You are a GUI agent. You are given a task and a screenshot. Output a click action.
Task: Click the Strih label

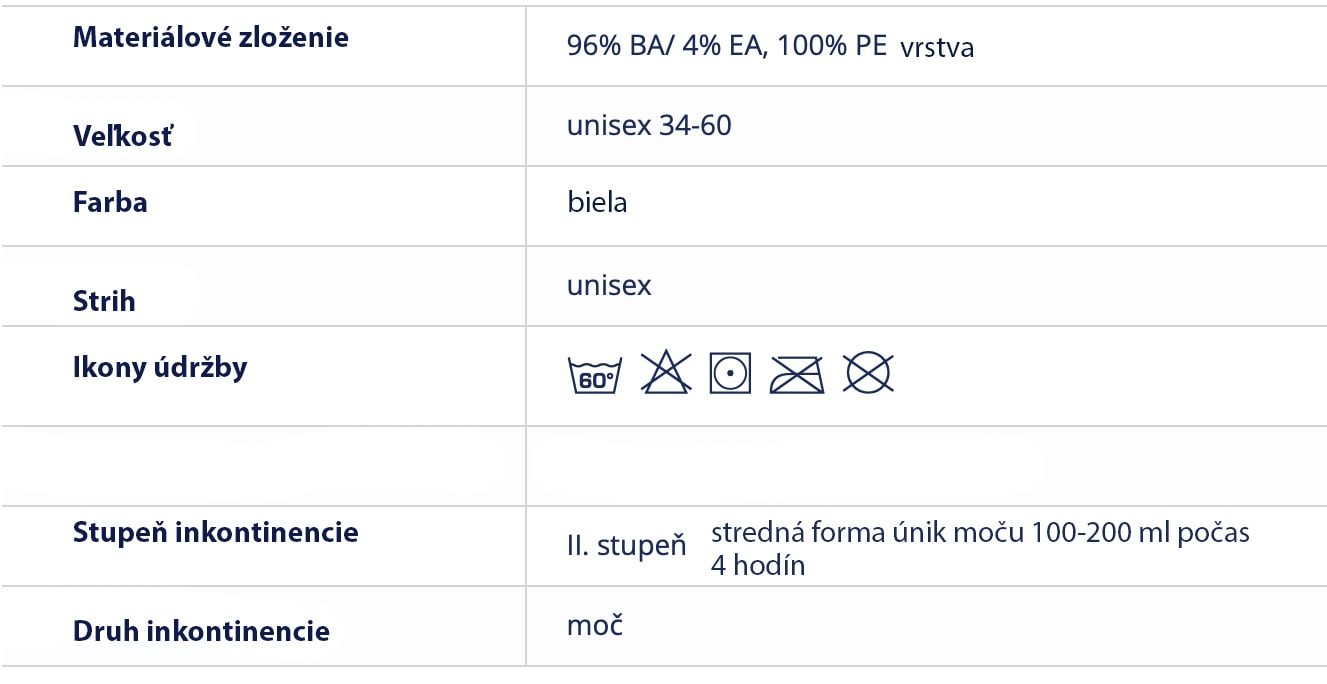tap(104, 301)
